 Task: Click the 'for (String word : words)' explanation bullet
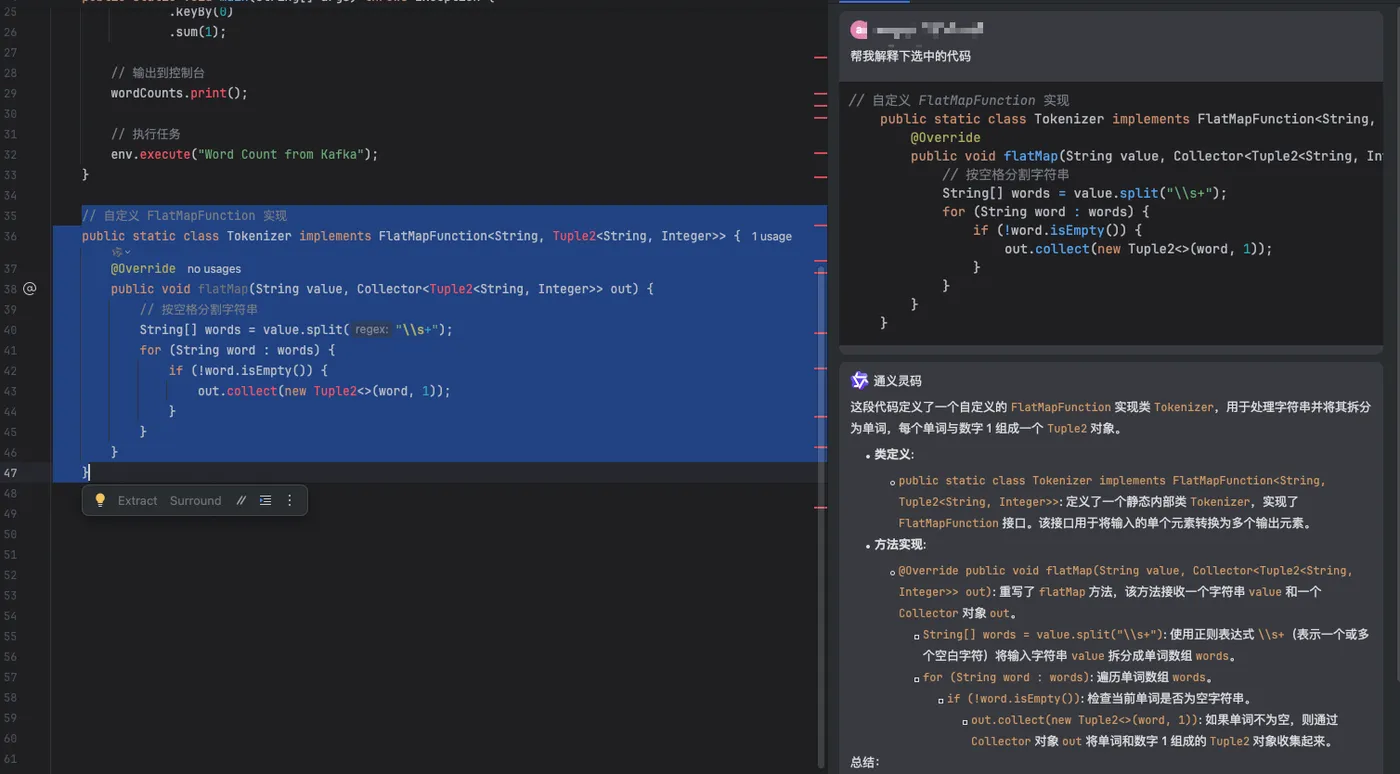(1067, 678)
